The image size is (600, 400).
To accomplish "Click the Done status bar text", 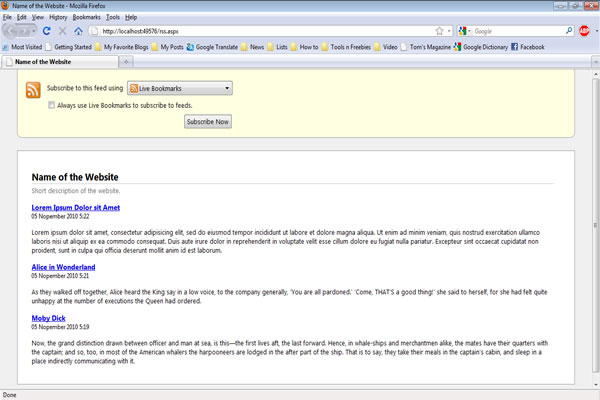I will (10, 395).
